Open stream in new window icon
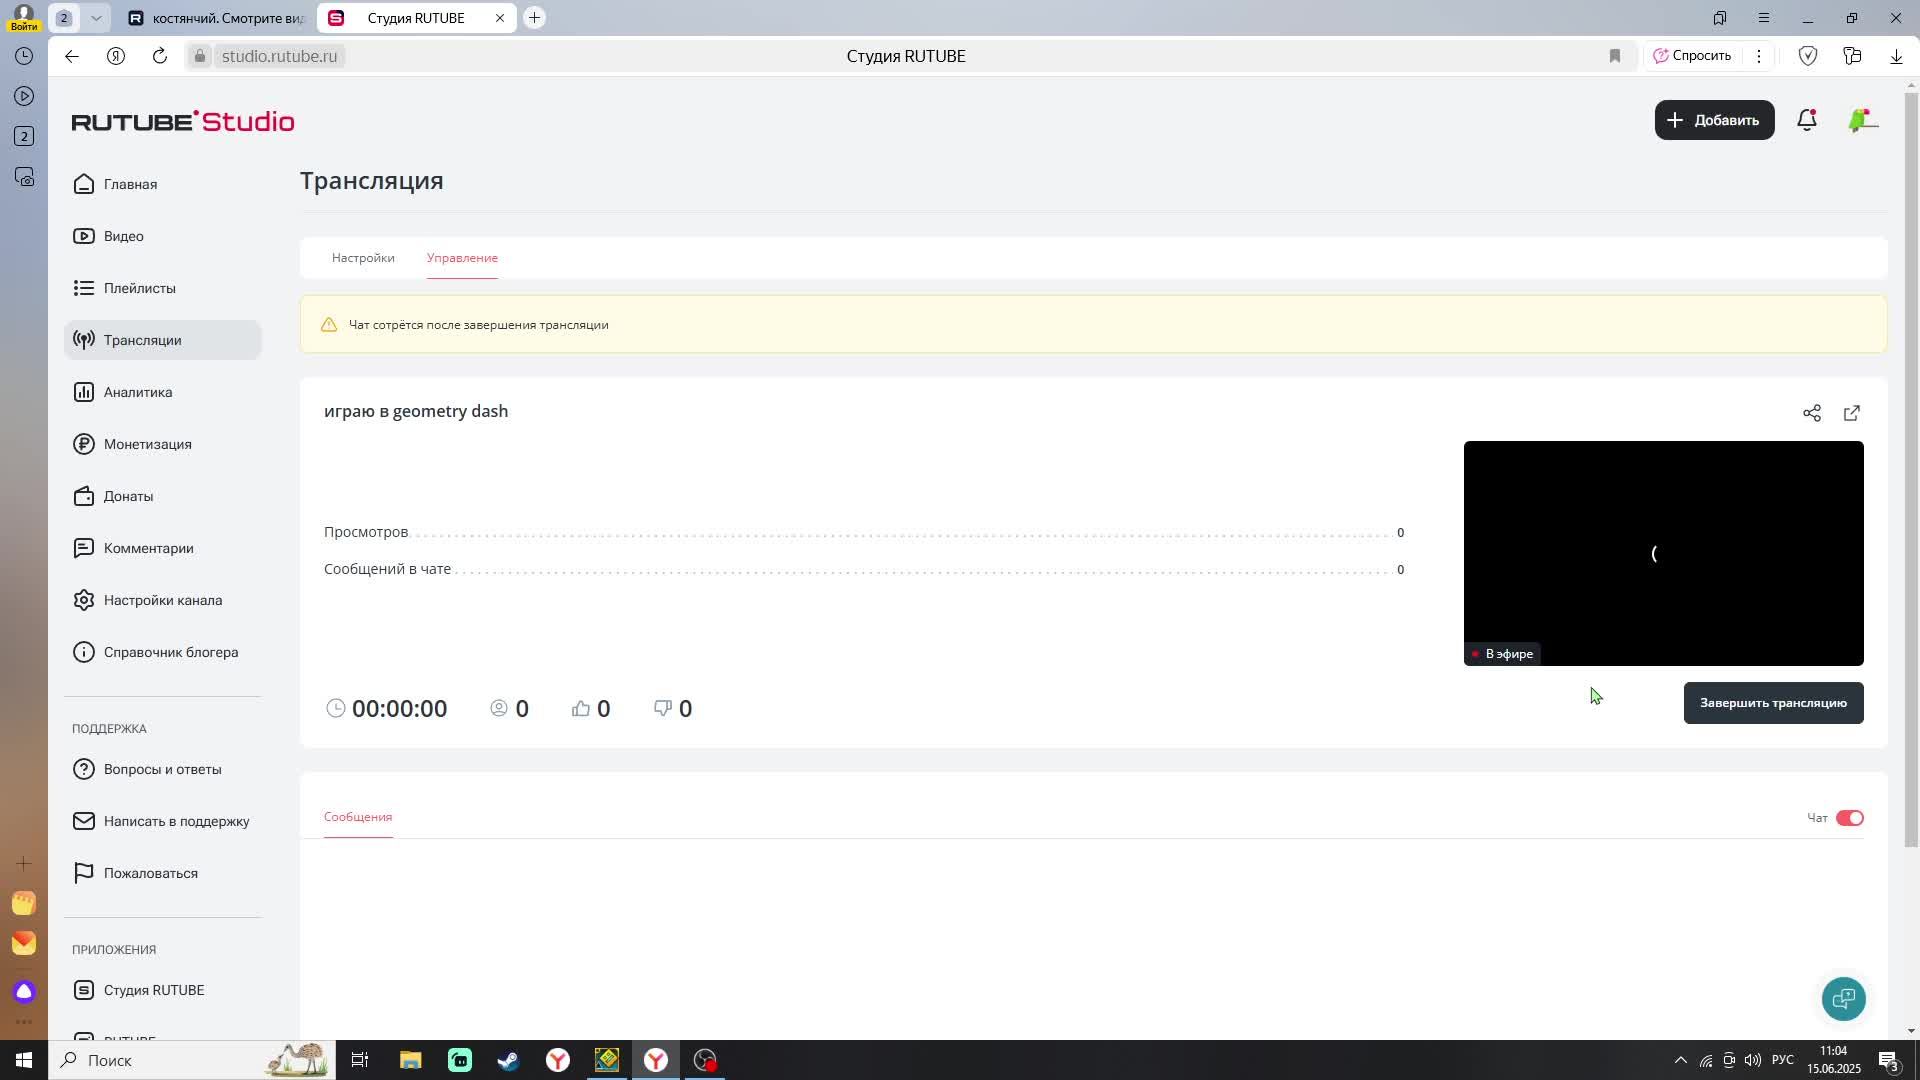Image resolution: width=1920 pixels, height=1080 pixels. click(1851, 413)
